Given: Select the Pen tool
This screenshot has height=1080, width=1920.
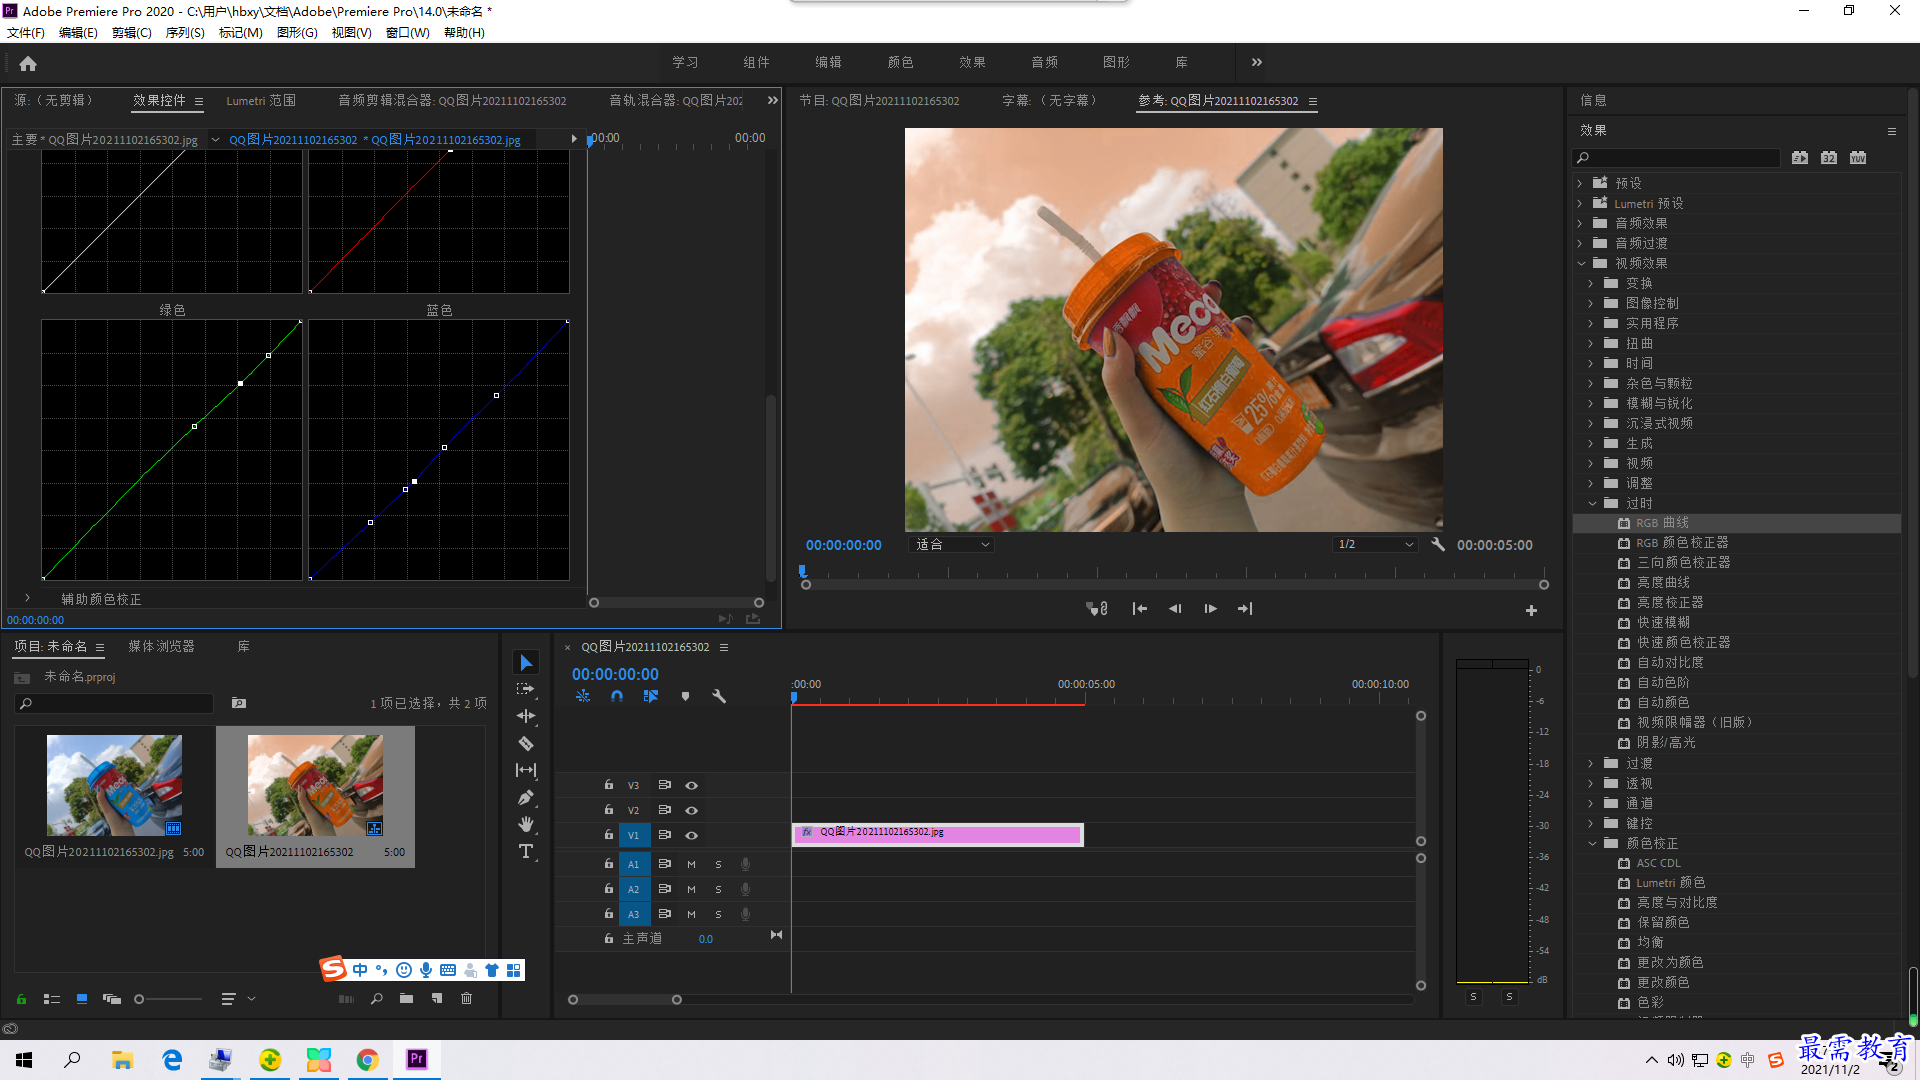Looking at the screenshot, I should point(526,797).
